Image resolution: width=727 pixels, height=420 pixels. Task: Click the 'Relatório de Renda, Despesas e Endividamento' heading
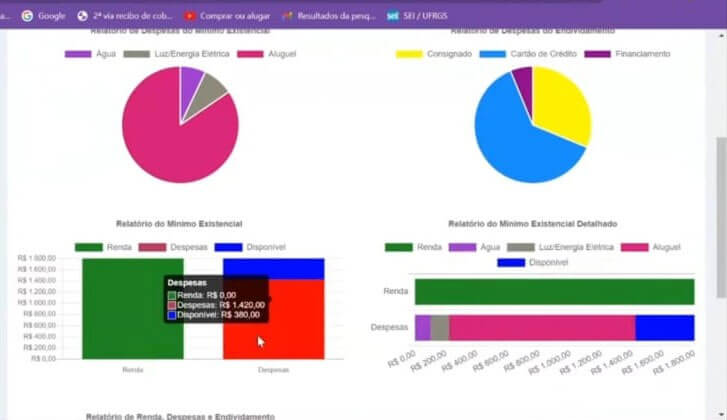click(x=180, y=416)
